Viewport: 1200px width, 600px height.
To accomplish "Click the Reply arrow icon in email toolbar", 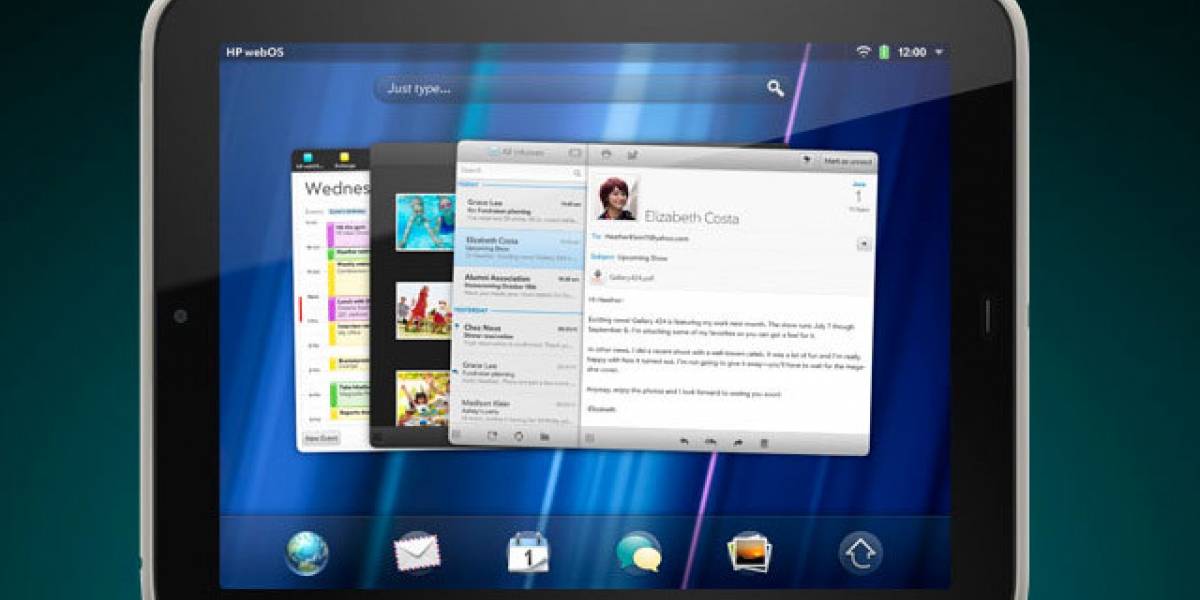I will 685,442.
